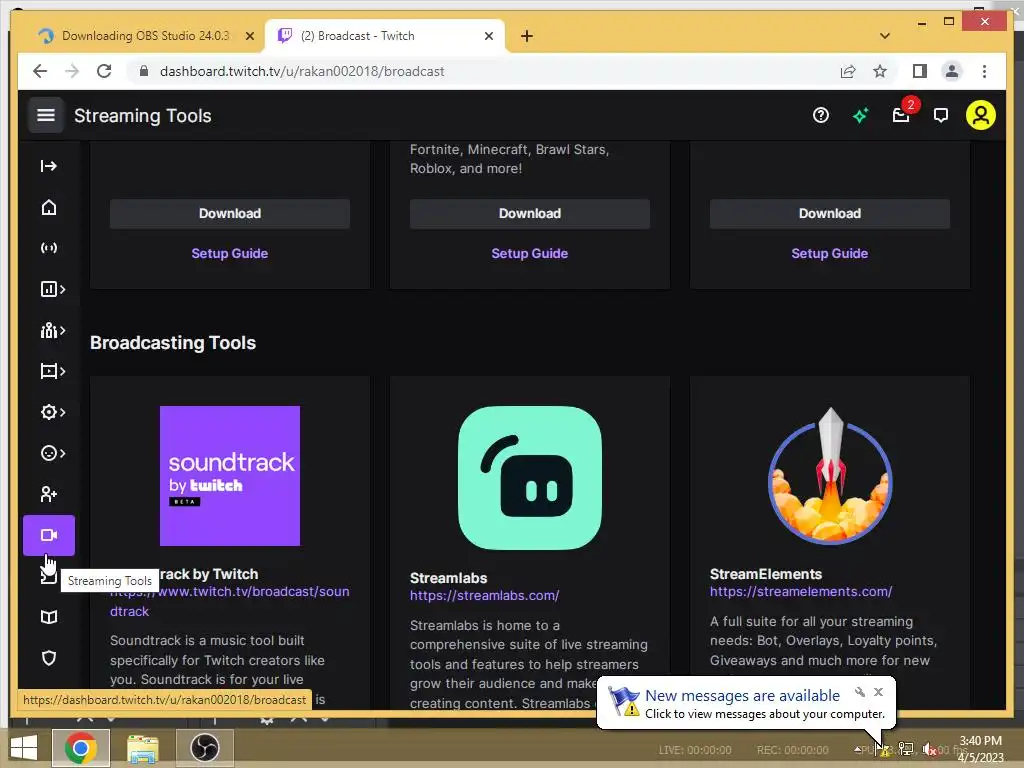
Task: Click the green sparkle icon in header
Action: pos(861,116)
